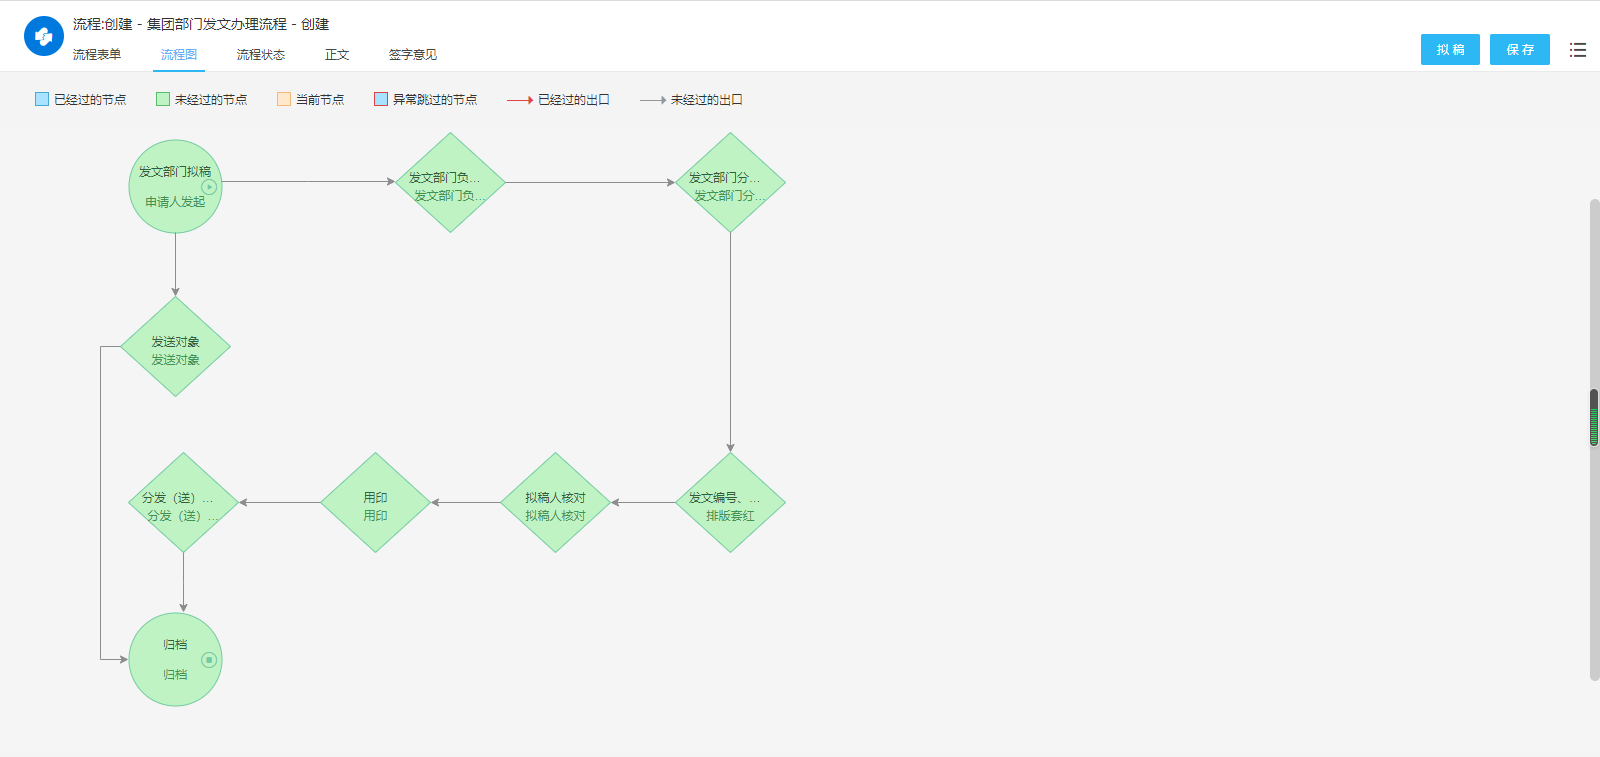Viewport: 1600px width, 757px height.
Task: Switch to the 流程表单 tab
Action: coord(97,55)
